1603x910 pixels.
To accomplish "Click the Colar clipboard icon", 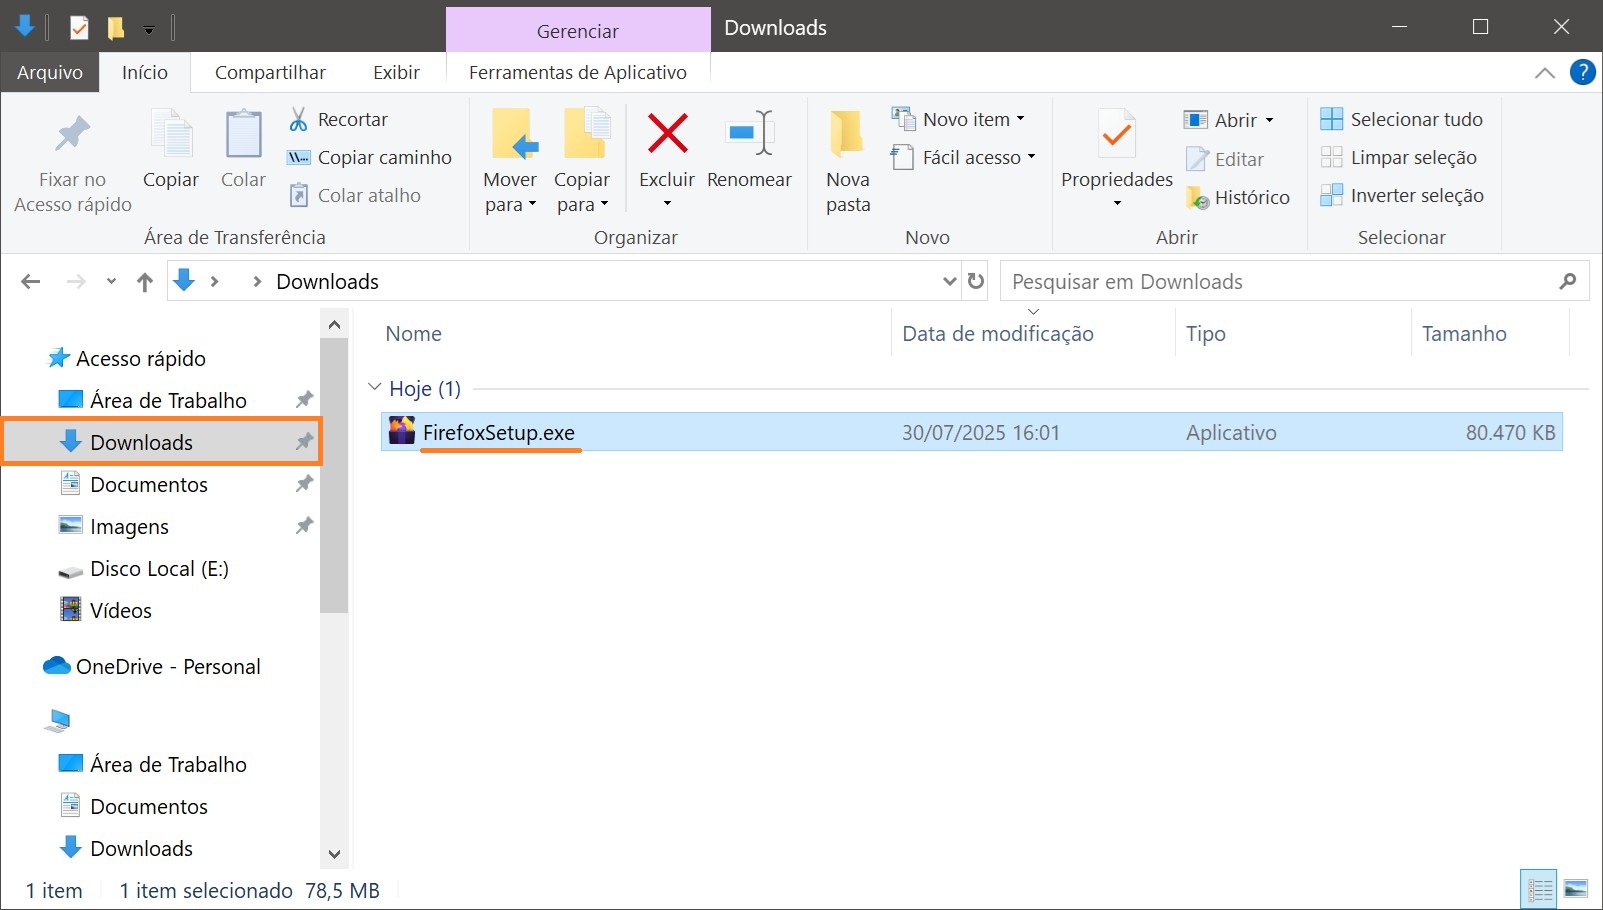I will (x=243, y=134).
